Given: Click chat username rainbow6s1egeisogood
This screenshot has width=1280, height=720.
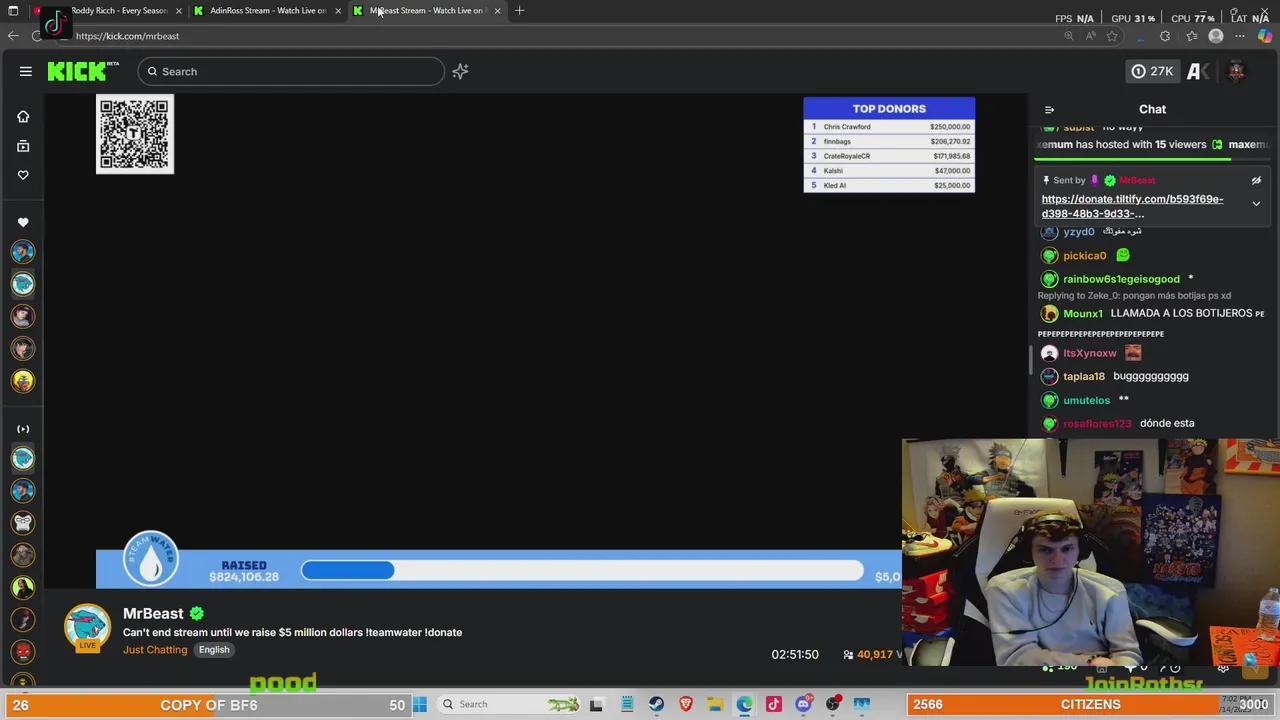Looking at the screenshot, I should (1121, 279).
